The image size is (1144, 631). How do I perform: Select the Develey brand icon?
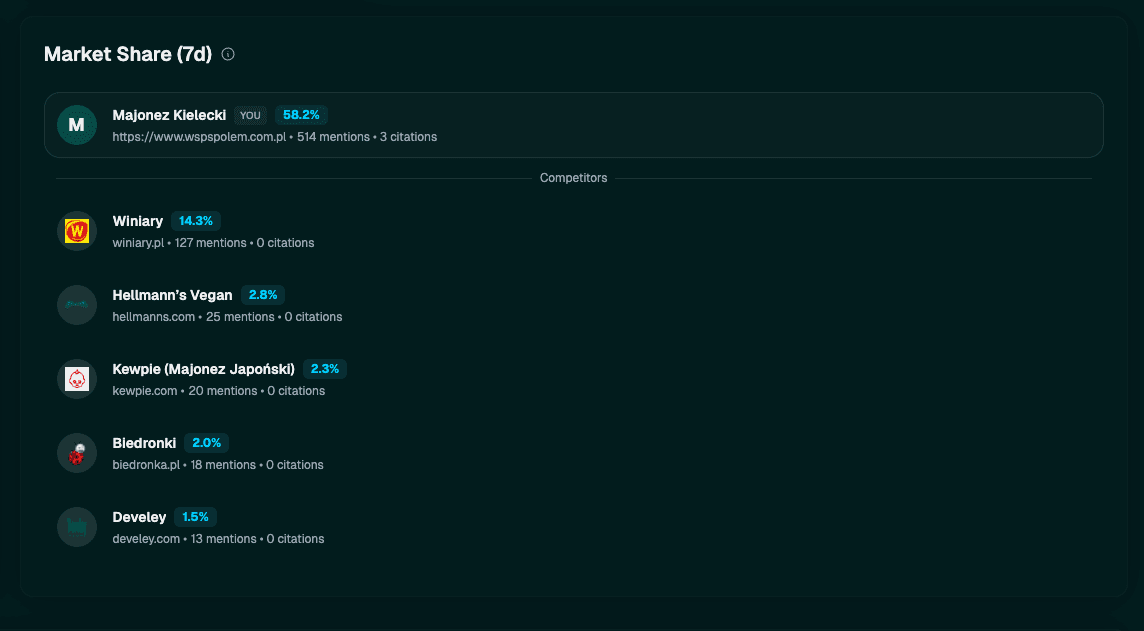tap(77, 527)
